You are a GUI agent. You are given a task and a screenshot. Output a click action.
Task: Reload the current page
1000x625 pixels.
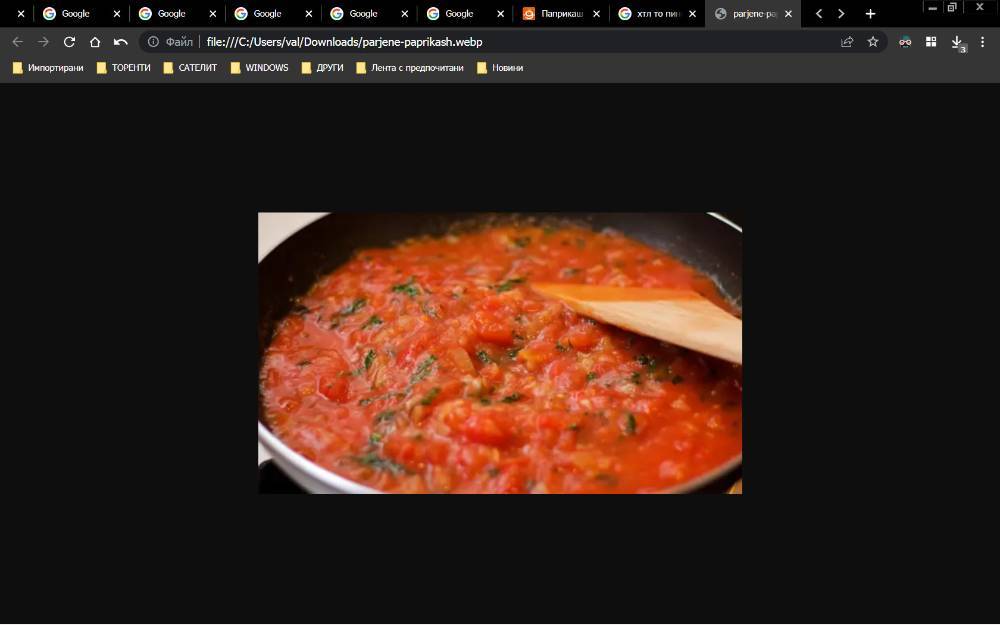coord(70,42)
